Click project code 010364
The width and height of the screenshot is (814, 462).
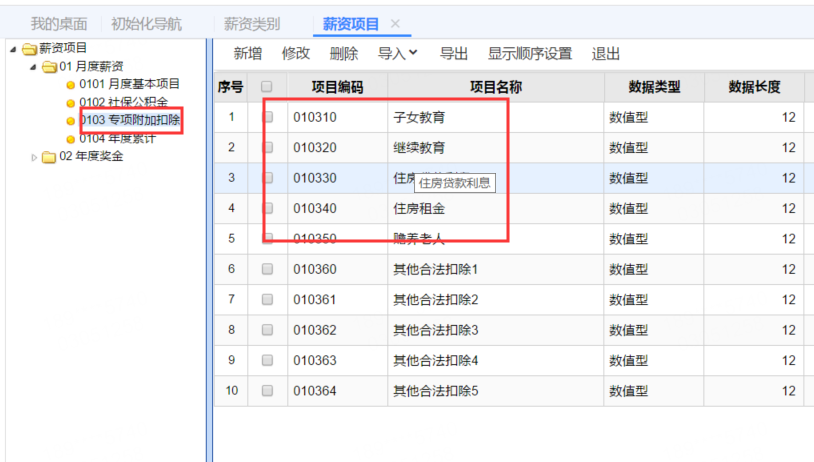[x=315, y=391]
